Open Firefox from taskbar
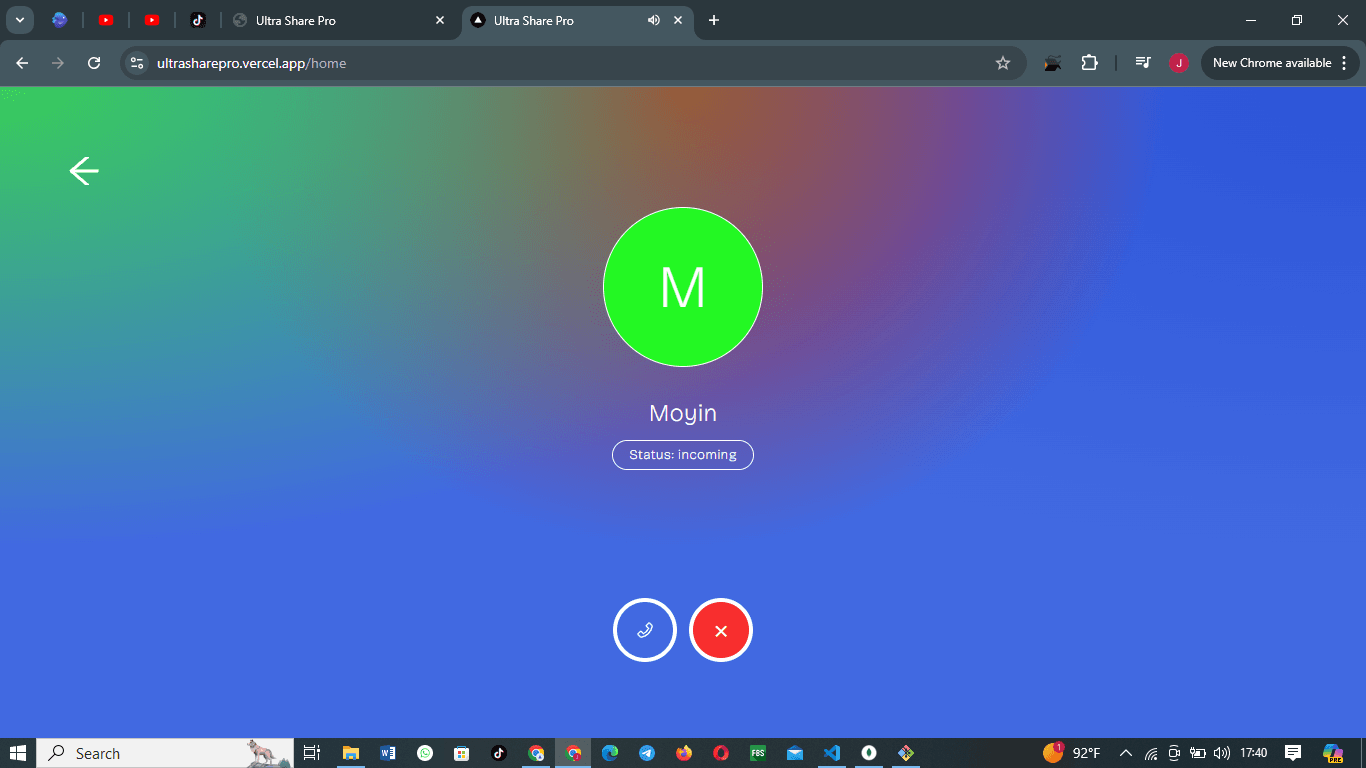 pyautogui.click(x=684, y=753)
